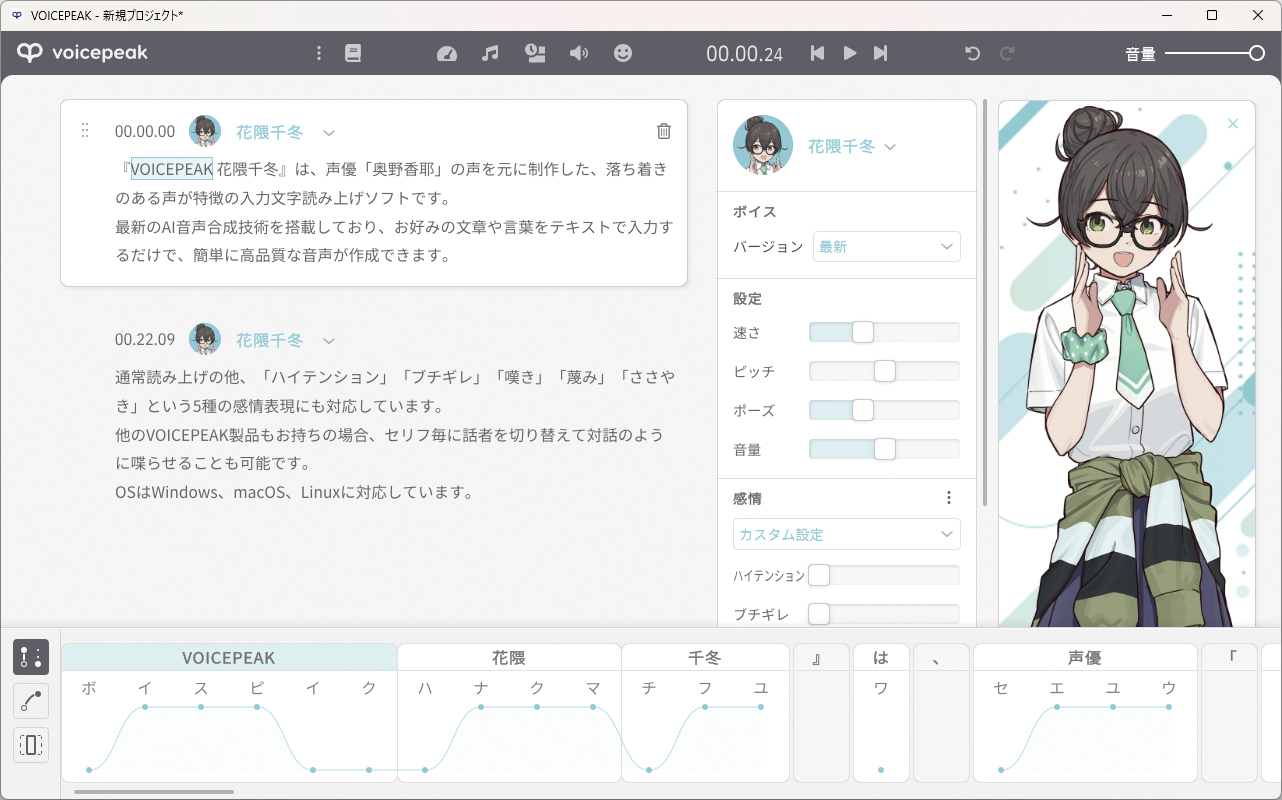Click 花隈千冬 name in settings panel
Screen dimensions: 1282x800
click(841, 146)
